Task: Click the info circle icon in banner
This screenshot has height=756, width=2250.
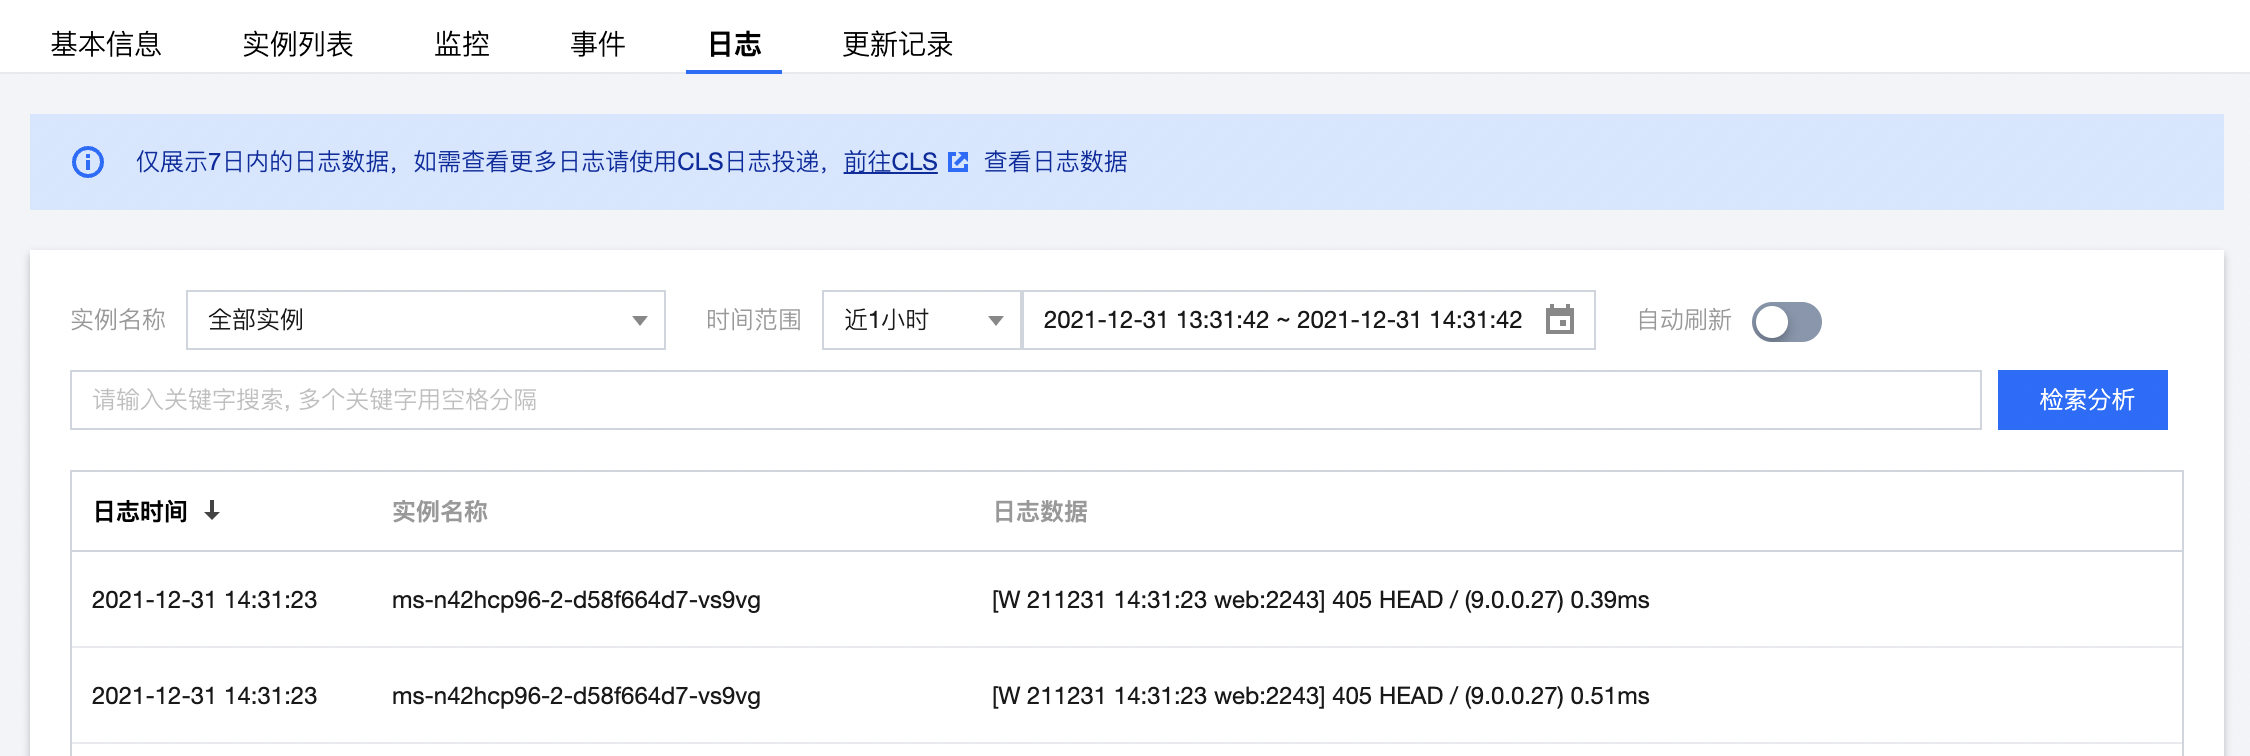Action: 88,162
